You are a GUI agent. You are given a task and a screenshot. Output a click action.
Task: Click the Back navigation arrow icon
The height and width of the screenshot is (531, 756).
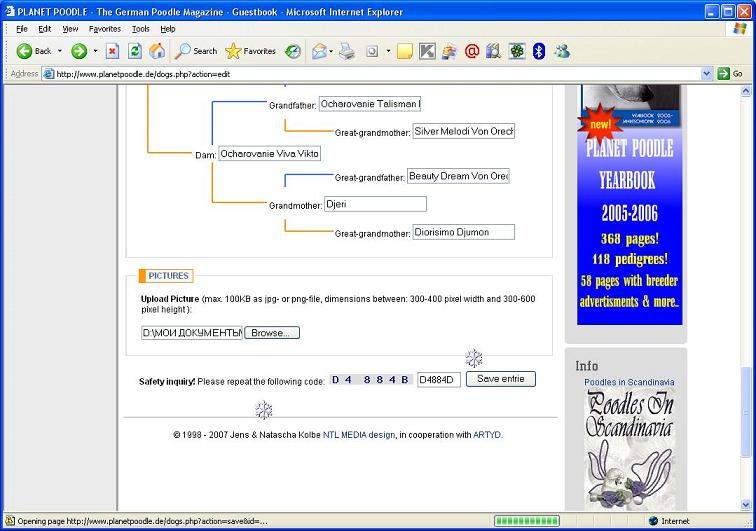point(24,51)
